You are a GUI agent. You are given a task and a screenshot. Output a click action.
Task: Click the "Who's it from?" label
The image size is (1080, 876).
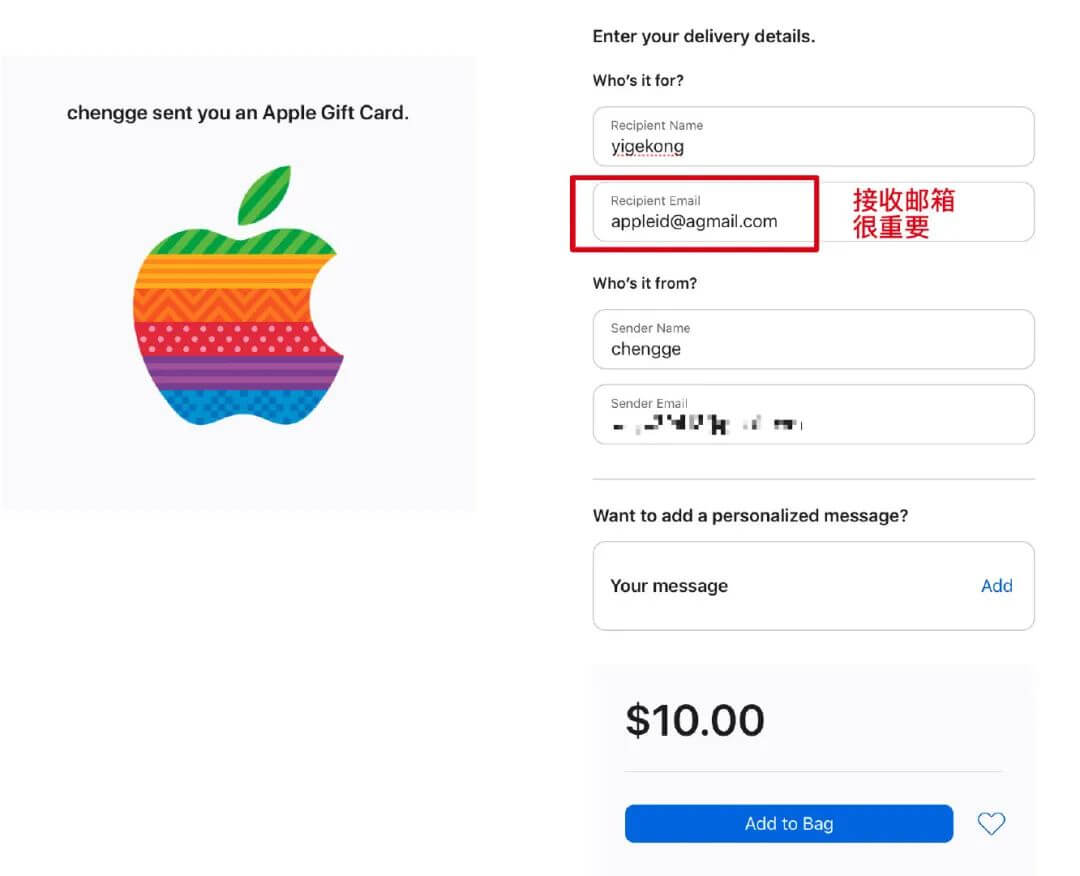[644, 284]
